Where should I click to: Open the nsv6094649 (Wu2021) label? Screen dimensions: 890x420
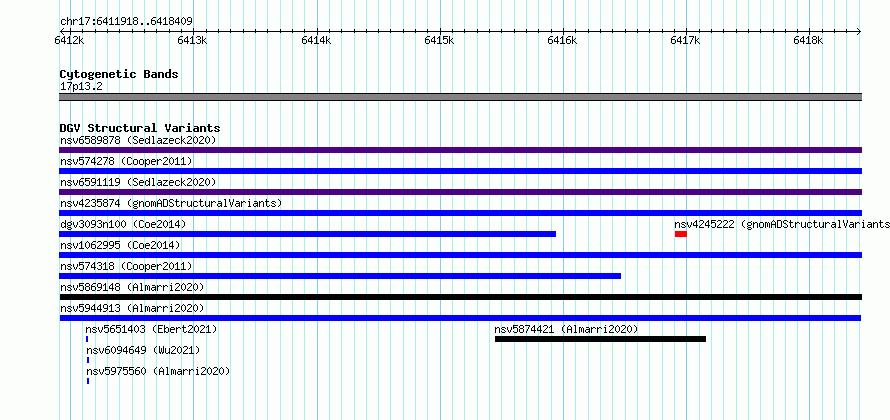point(143,350)
